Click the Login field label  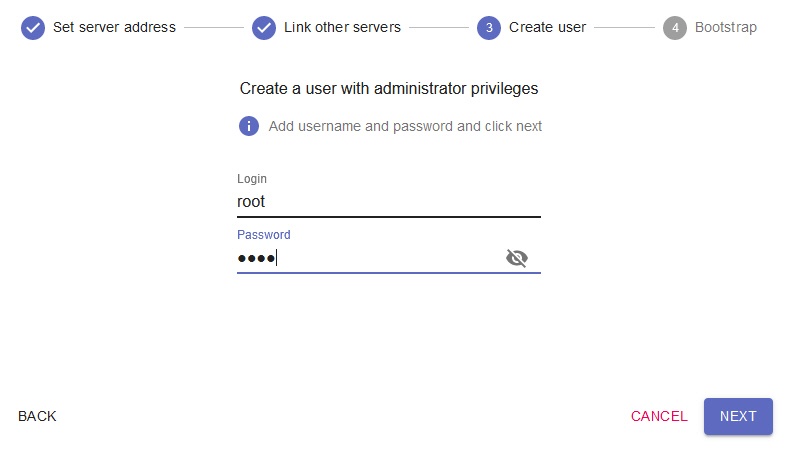pos(252,179)
